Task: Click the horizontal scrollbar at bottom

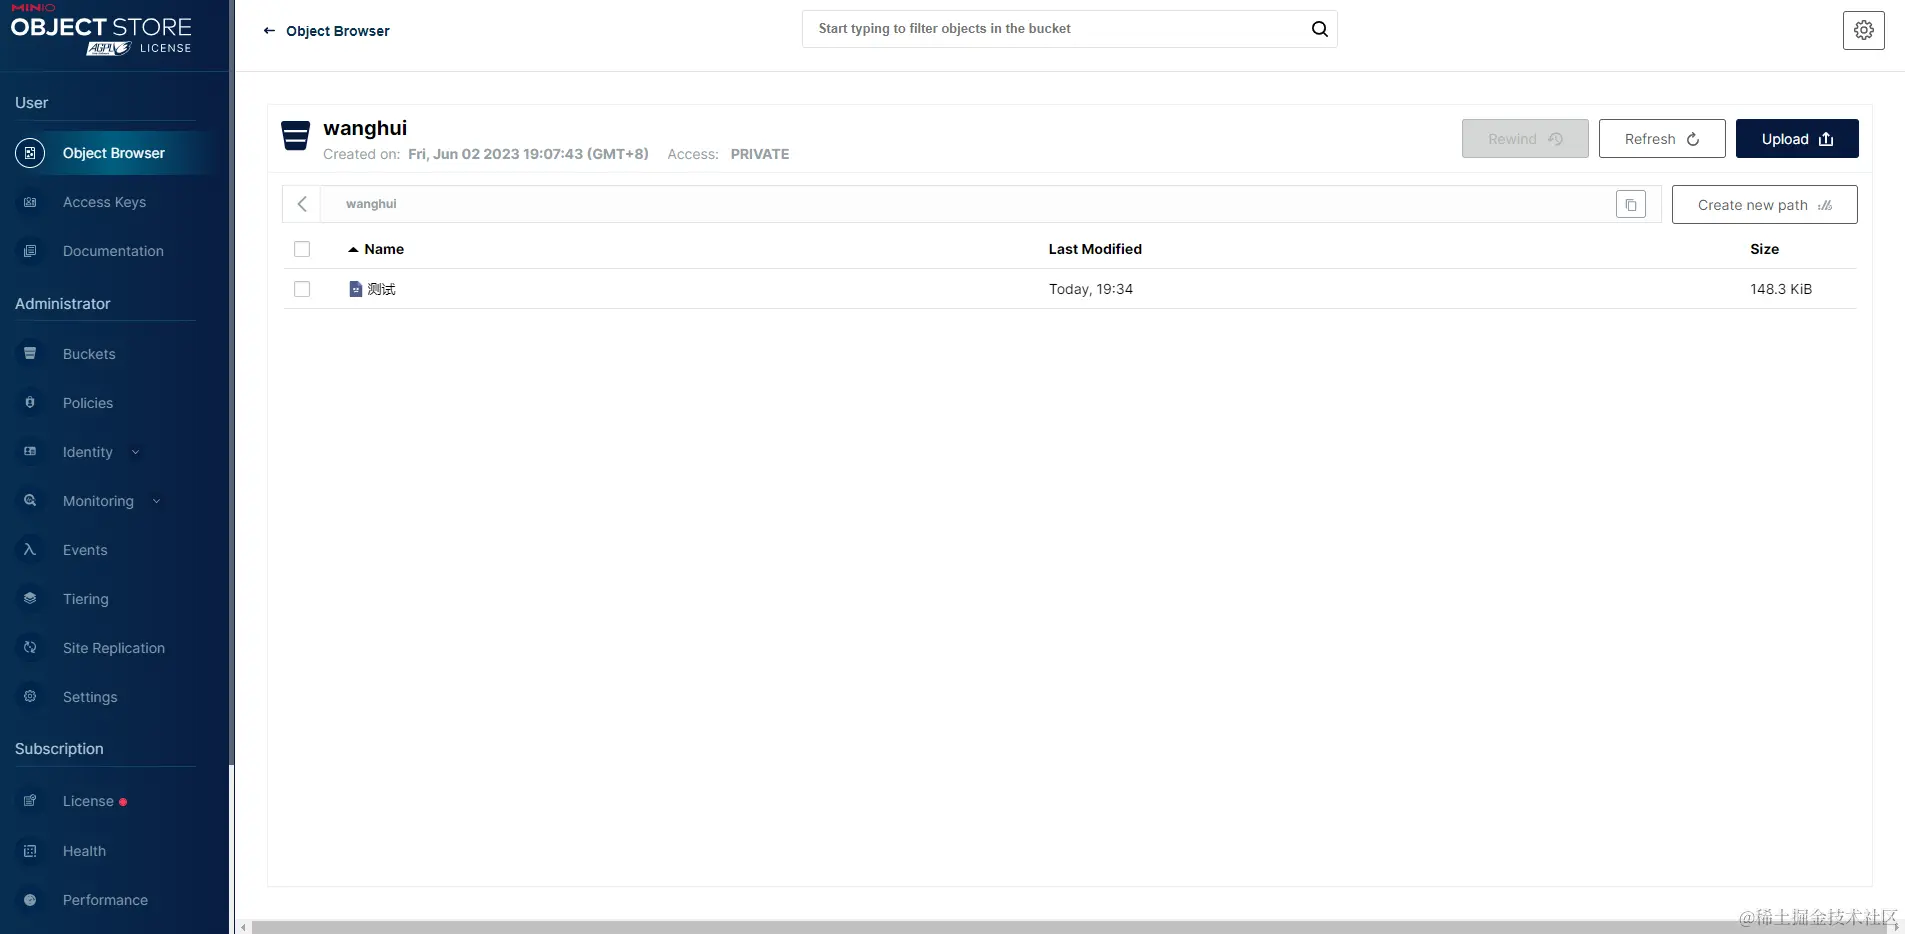Action: (1070, 927)
